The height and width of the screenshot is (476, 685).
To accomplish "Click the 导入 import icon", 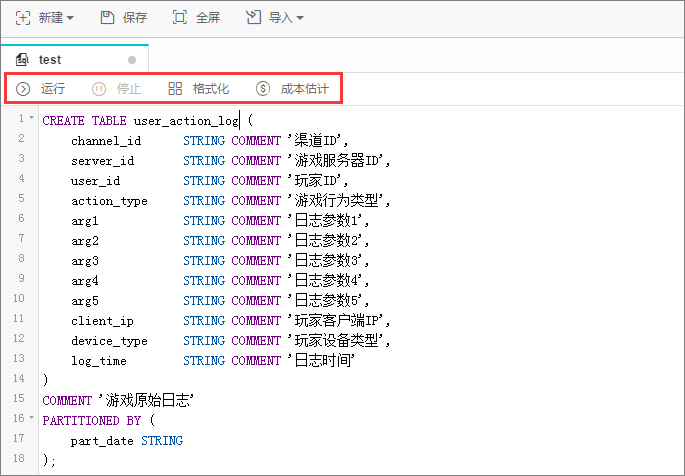I will pos(253,18).
